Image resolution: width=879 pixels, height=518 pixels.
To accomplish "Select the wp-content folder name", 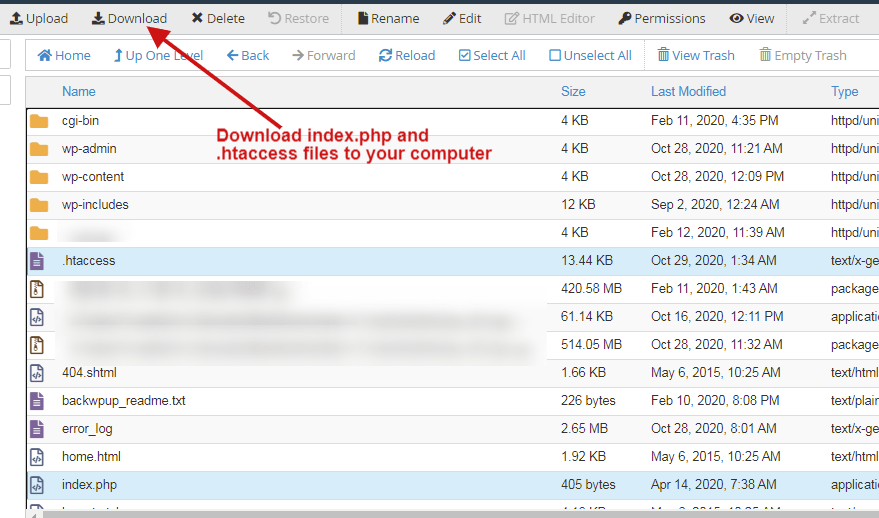I will (x=93, y=177).
